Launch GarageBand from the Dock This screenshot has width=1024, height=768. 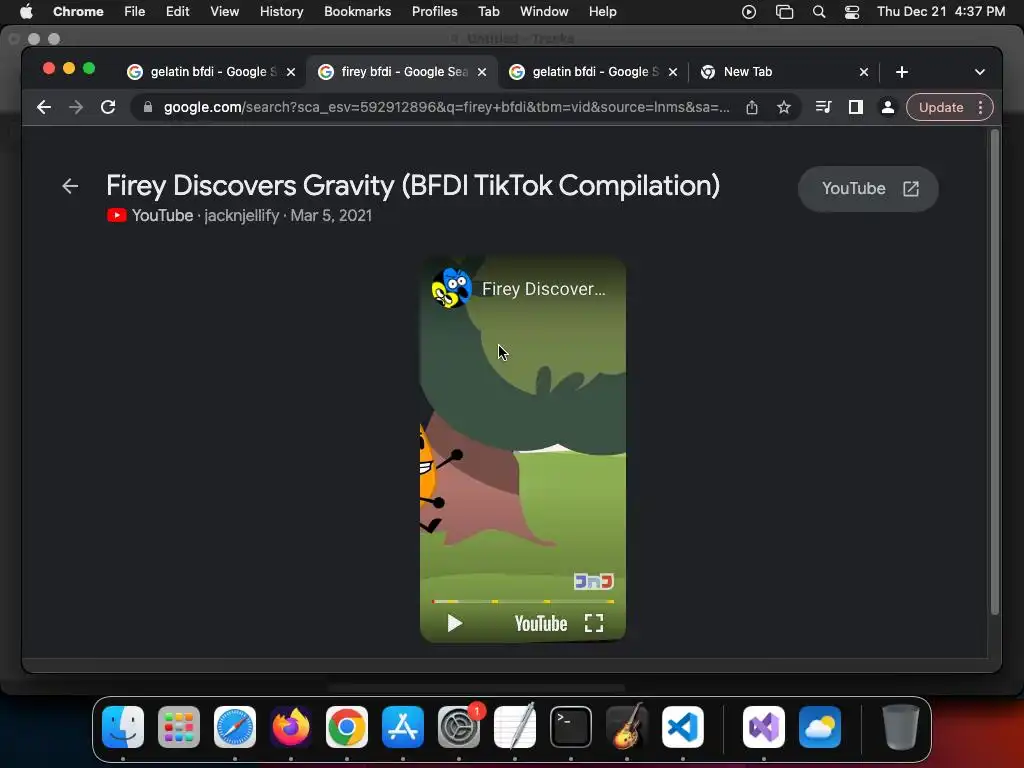(x=627, y=727)
